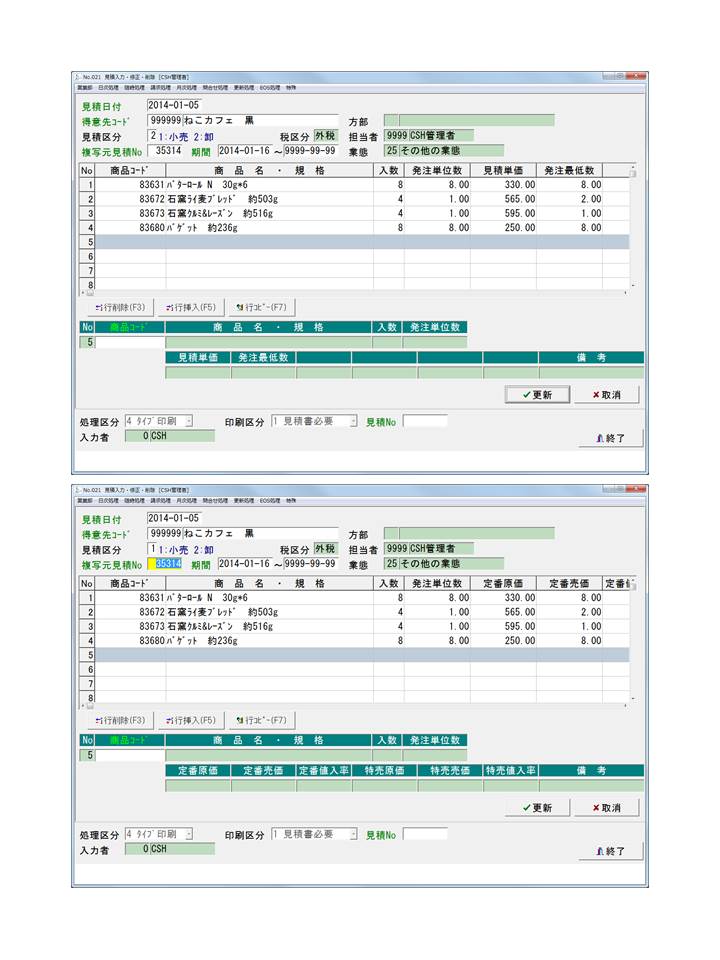Open 請求処理 menu in upper window

pyautogui.click(x=161, y=88)
